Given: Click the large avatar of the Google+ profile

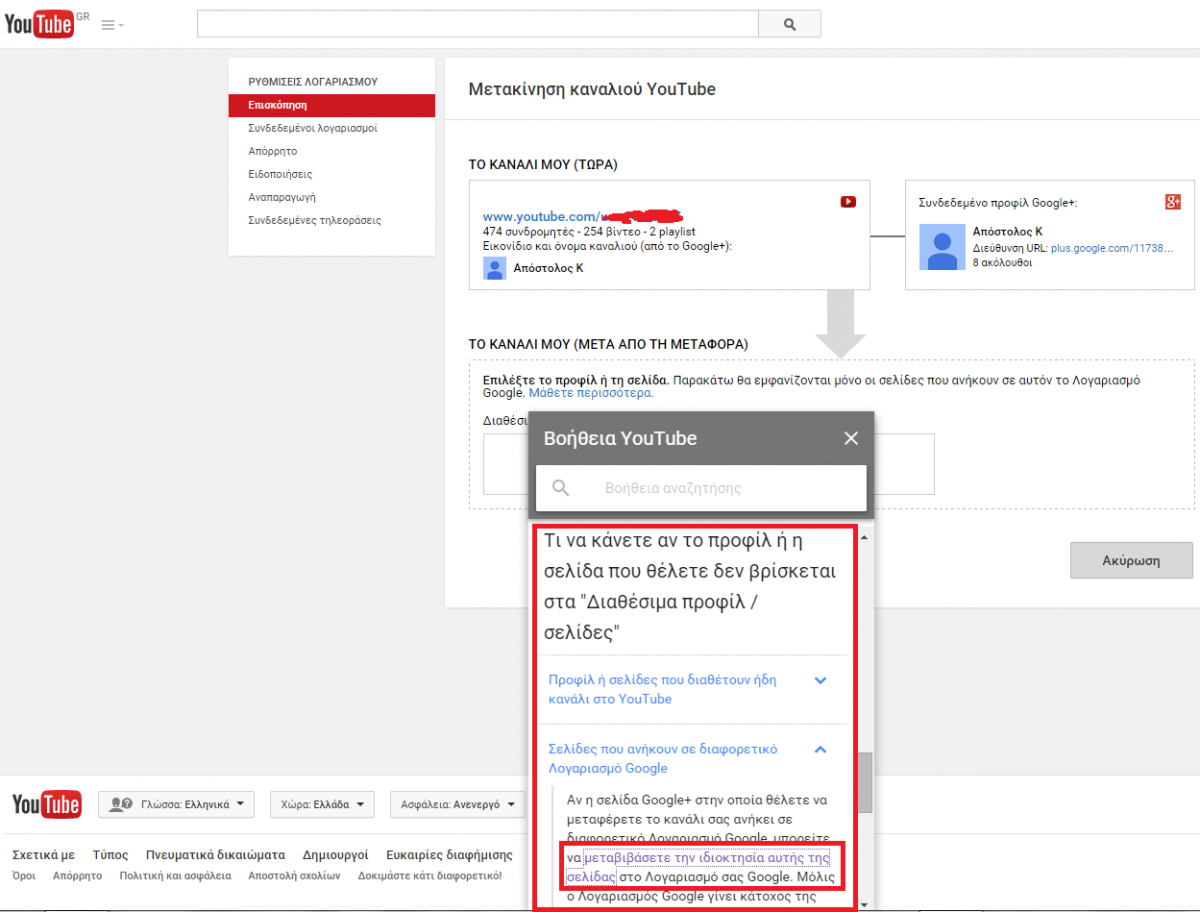Looking at the screenshot, I should coord(942,246).
